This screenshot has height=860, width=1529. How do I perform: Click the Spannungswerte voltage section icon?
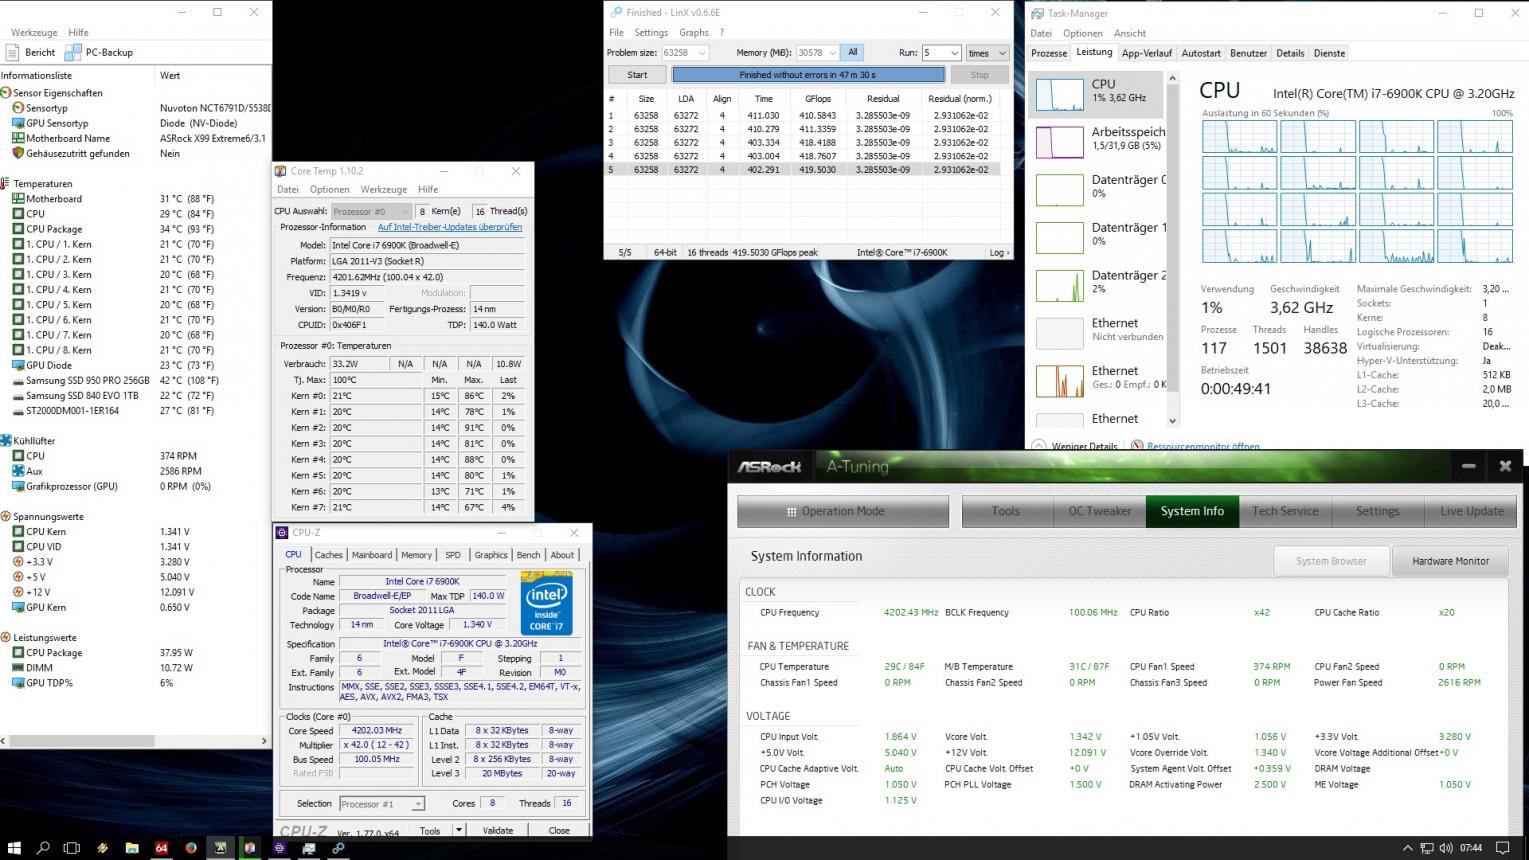[6, 516]
